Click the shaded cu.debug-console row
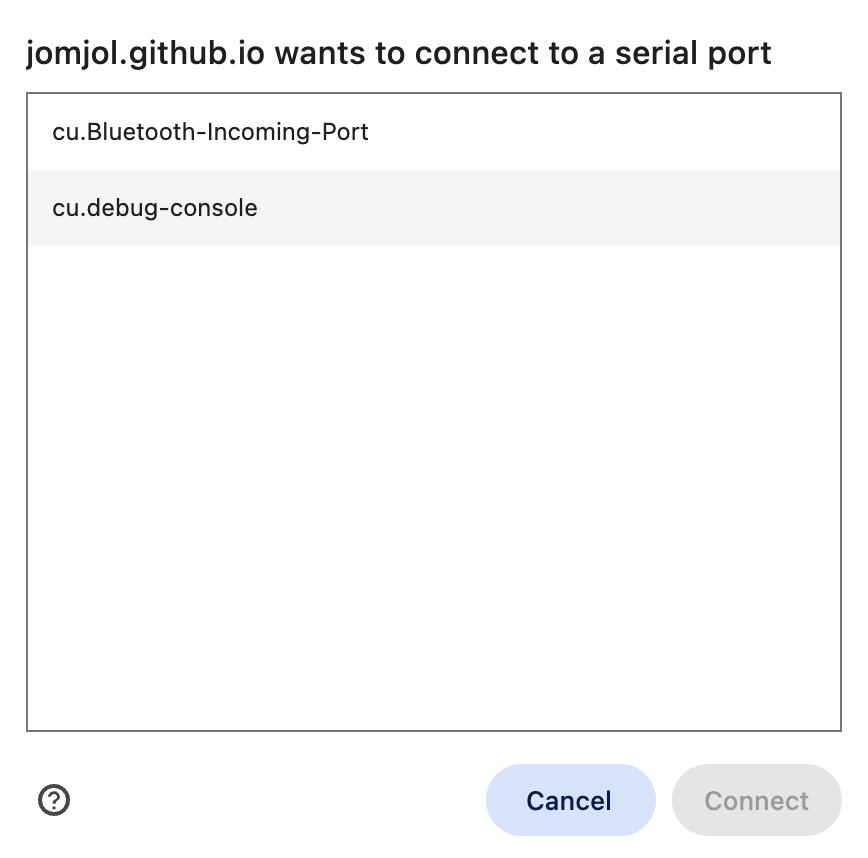 click(433, 208)
